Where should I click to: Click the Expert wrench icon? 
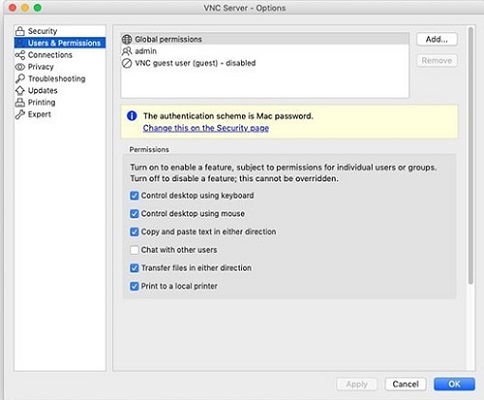20,114
